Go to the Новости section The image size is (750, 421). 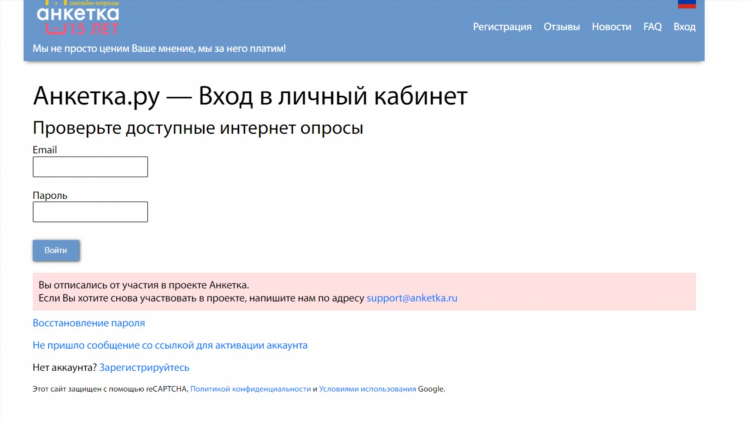(x=611, y=27)
